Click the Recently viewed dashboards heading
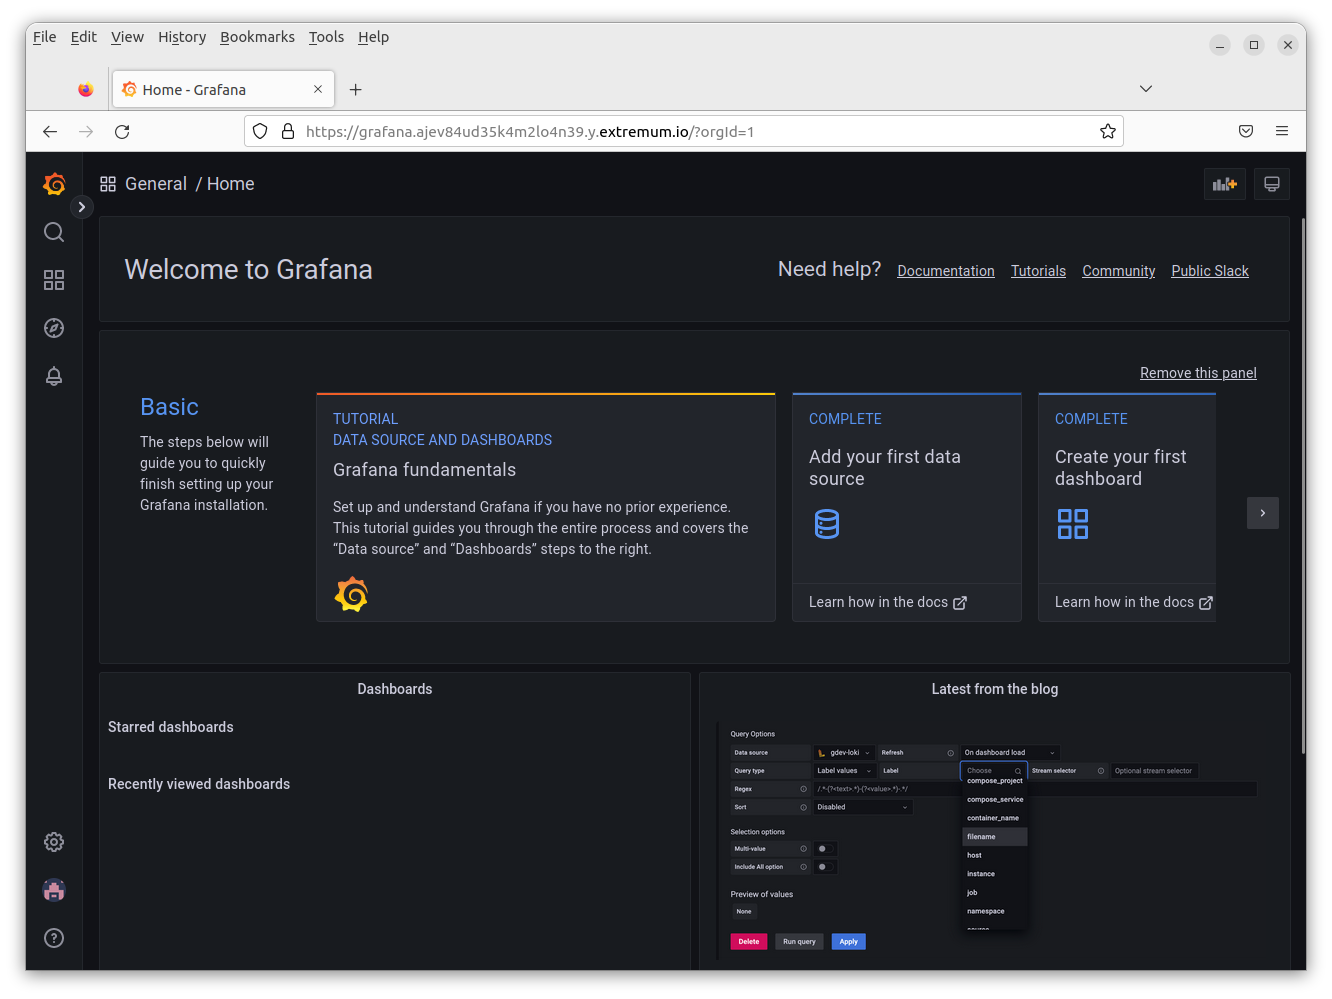The image size is (1332, 999). tap(199, 784)
